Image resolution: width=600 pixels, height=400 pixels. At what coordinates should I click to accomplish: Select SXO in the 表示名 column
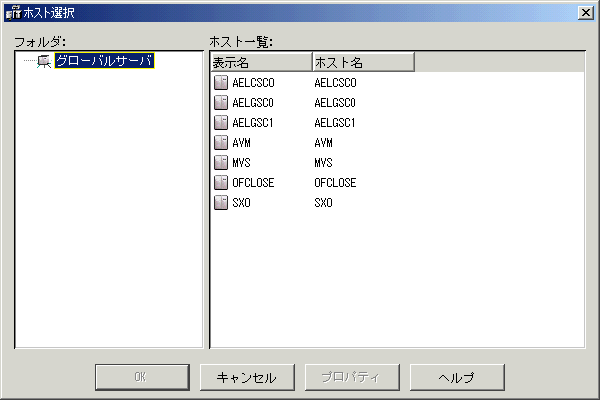[241, 202]
